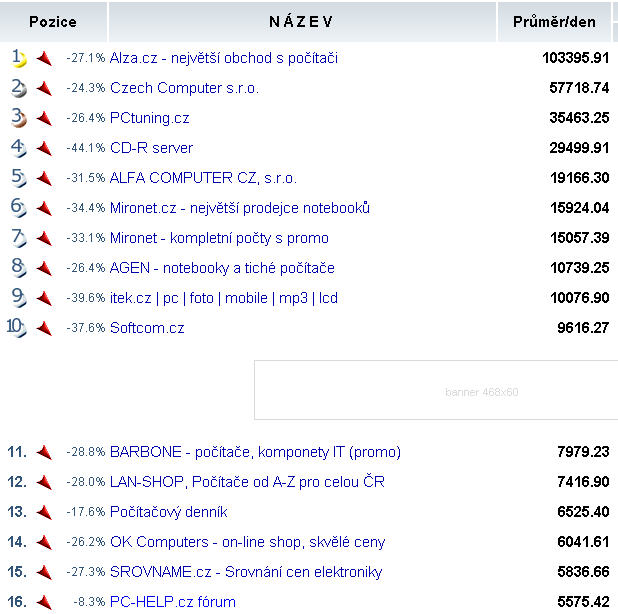Image resolution: width=618 pixels, height=614 pixels.
Task: Click the rank 7 position icon
Action: click(x=19, y=238)
